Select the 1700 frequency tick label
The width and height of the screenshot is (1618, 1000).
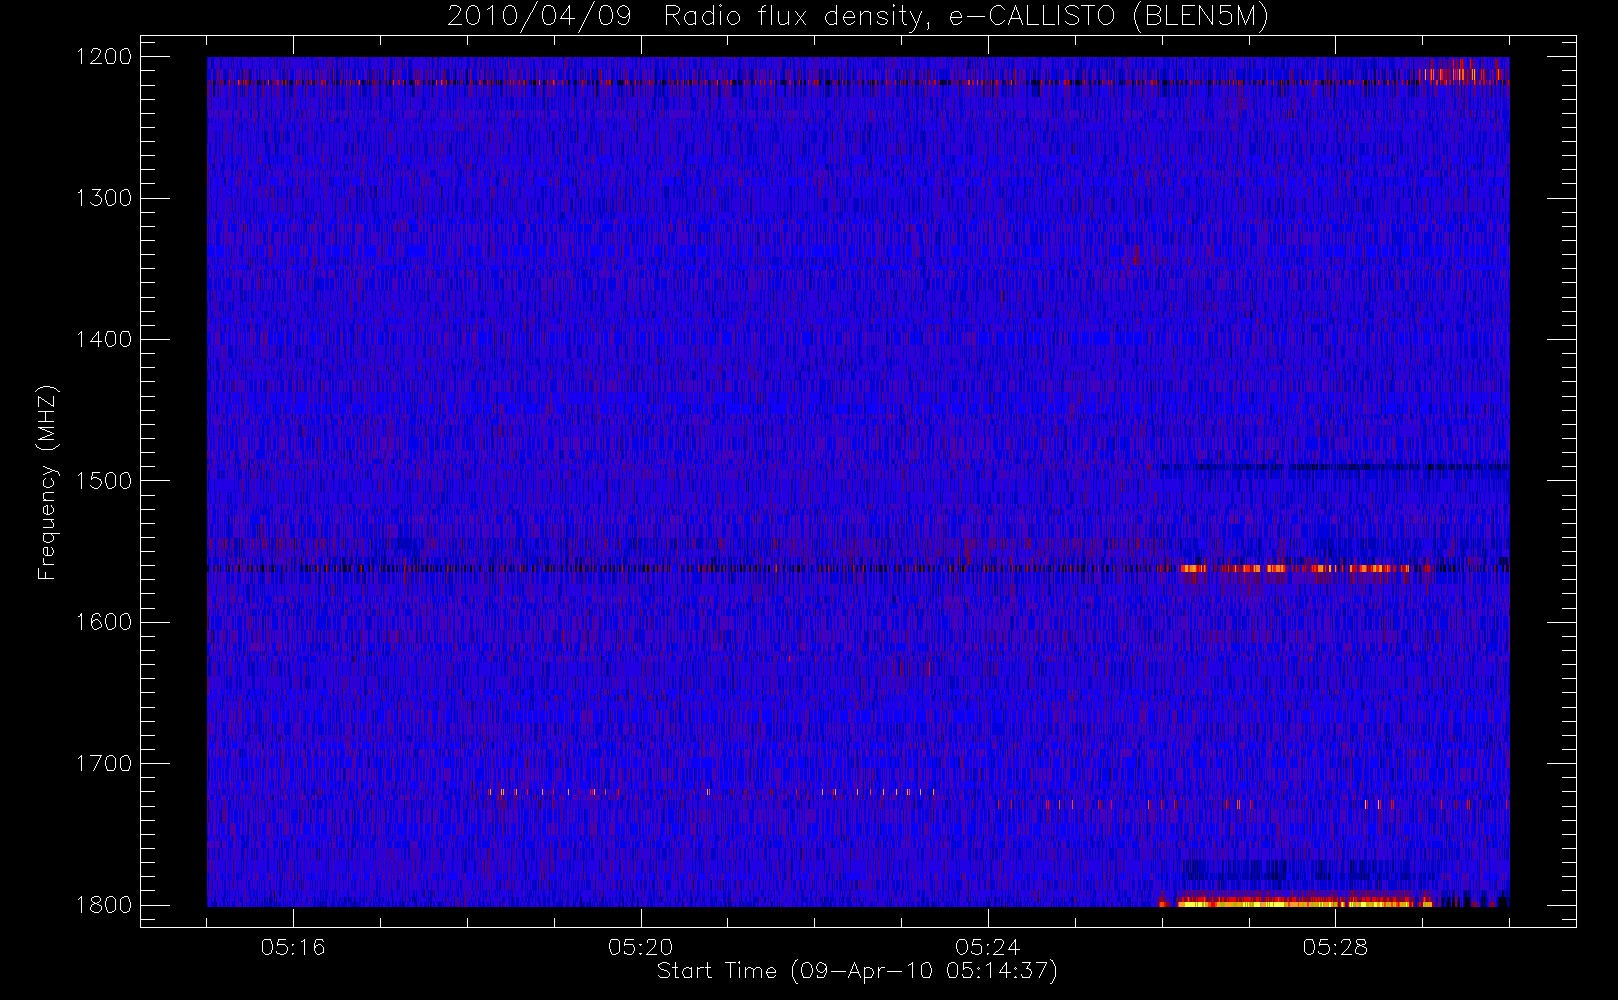pos(104,764)
